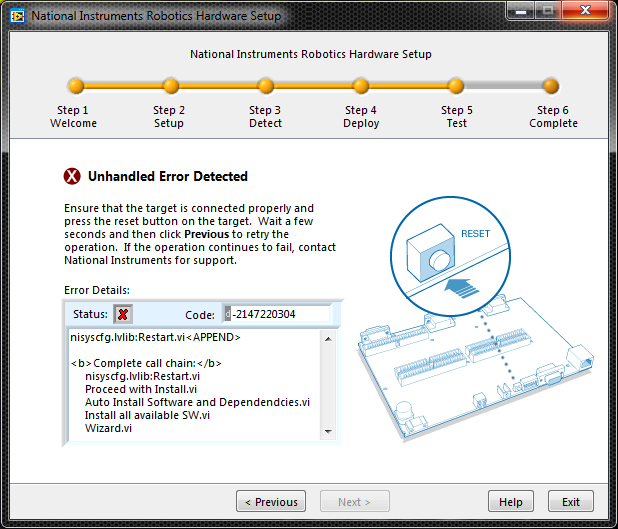
Task: Click the 'Unhandled Error Detected' heading
Action: point(168,176)
